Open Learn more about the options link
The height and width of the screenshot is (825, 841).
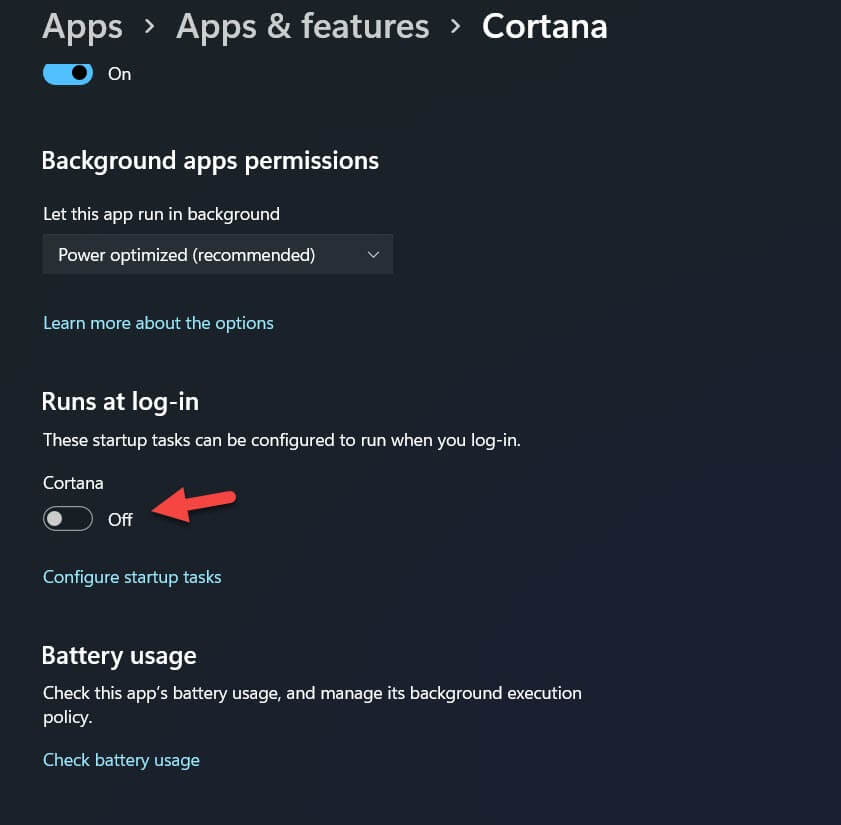point(158,323)
